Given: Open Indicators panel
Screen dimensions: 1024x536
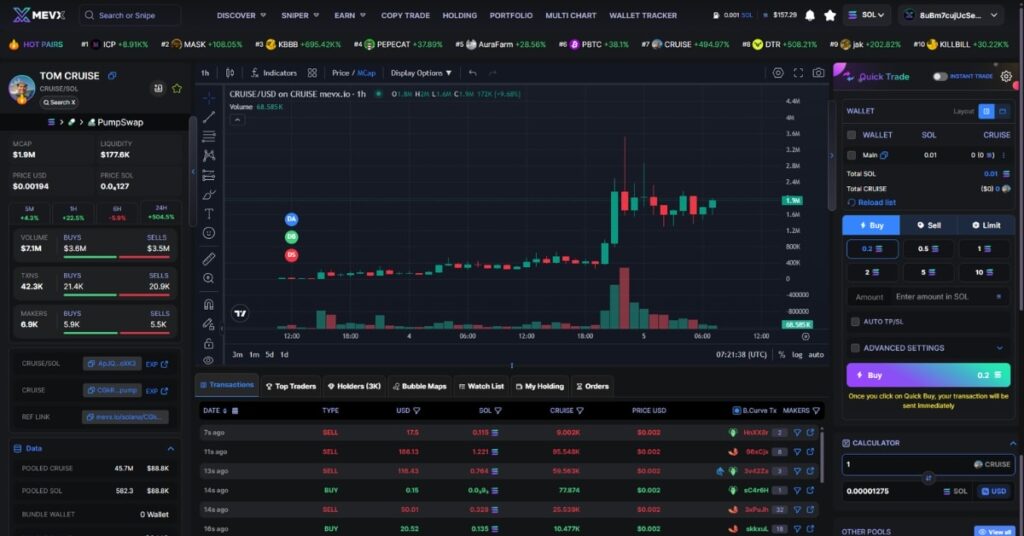Looking at the screenshot, I should coord(274,73).
